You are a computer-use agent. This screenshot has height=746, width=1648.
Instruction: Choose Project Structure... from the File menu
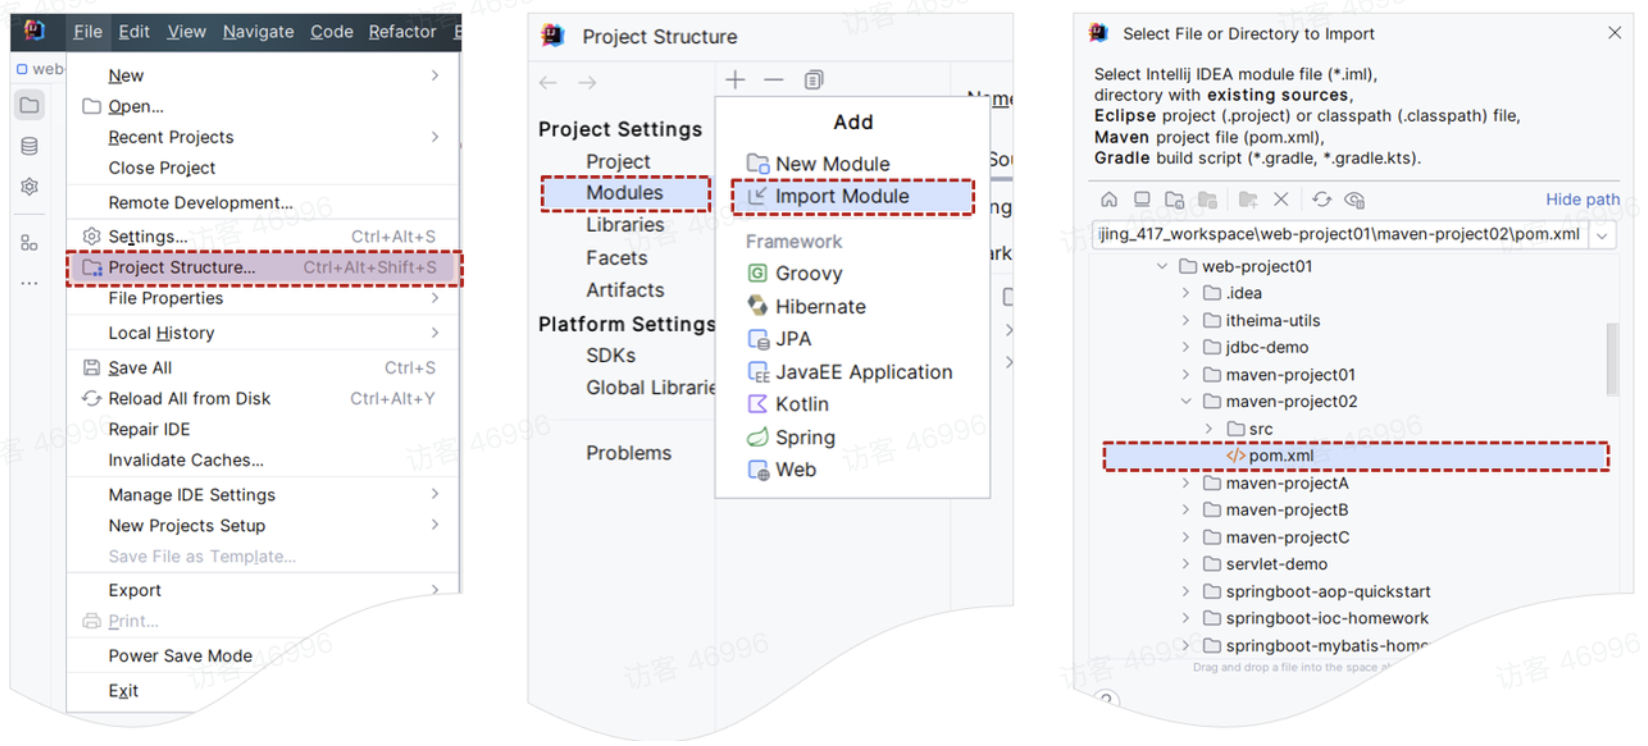[x=182, y=268]
